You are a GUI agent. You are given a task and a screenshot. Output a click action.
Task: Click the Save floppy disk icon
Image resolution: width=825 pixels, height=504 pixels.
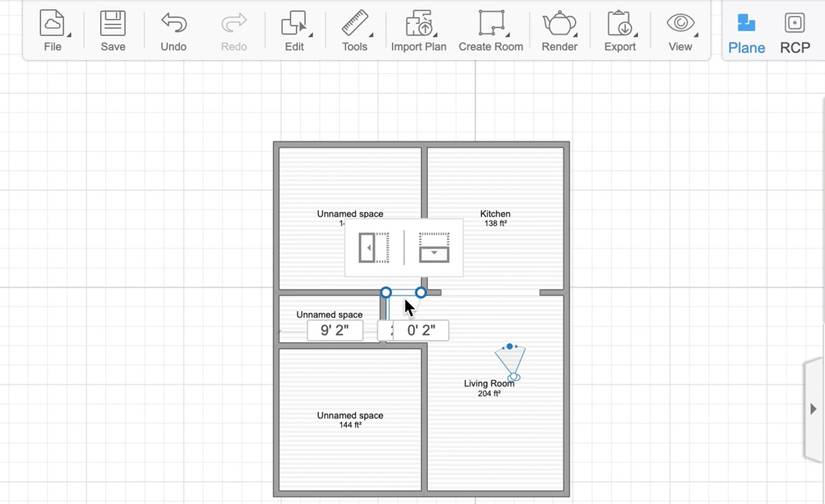coord(113,24)
